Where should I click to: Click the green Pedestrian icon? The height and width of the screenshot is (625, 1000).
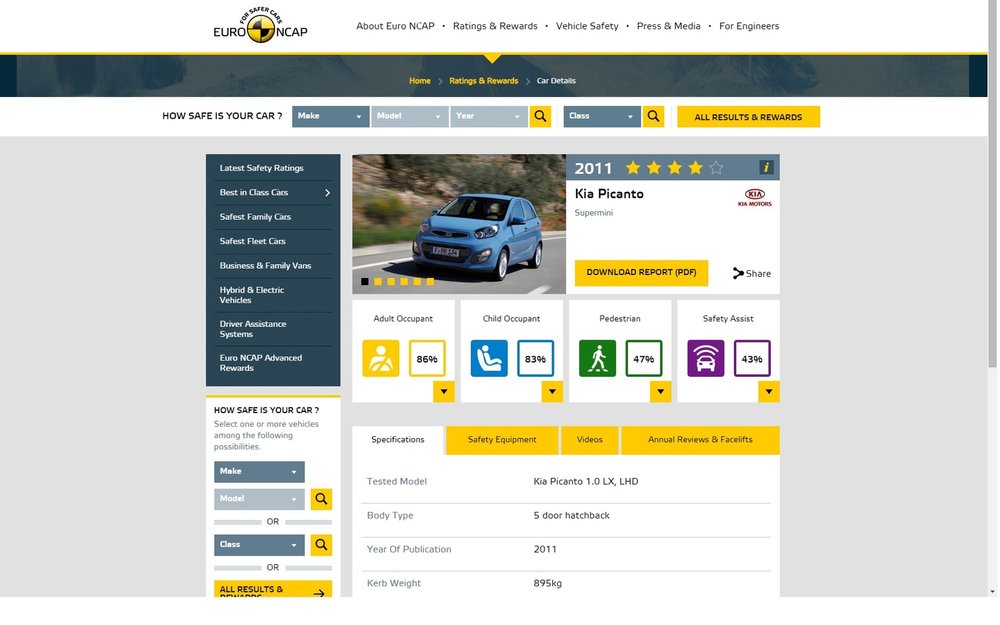(598, 358)
